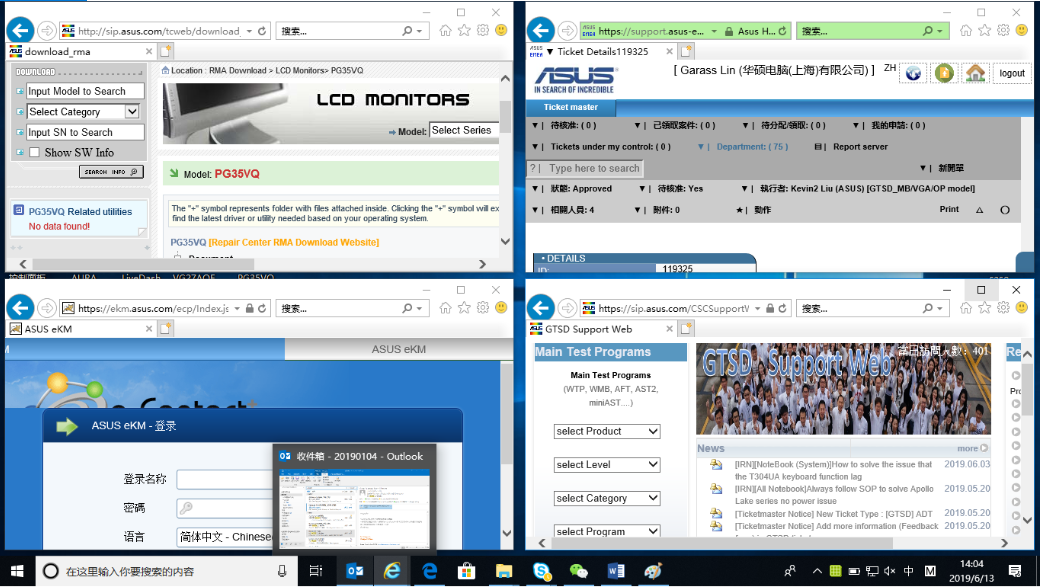Open the language dropdown on eKM login
This screenshot has width=1040, height=587.
point(225,537)
